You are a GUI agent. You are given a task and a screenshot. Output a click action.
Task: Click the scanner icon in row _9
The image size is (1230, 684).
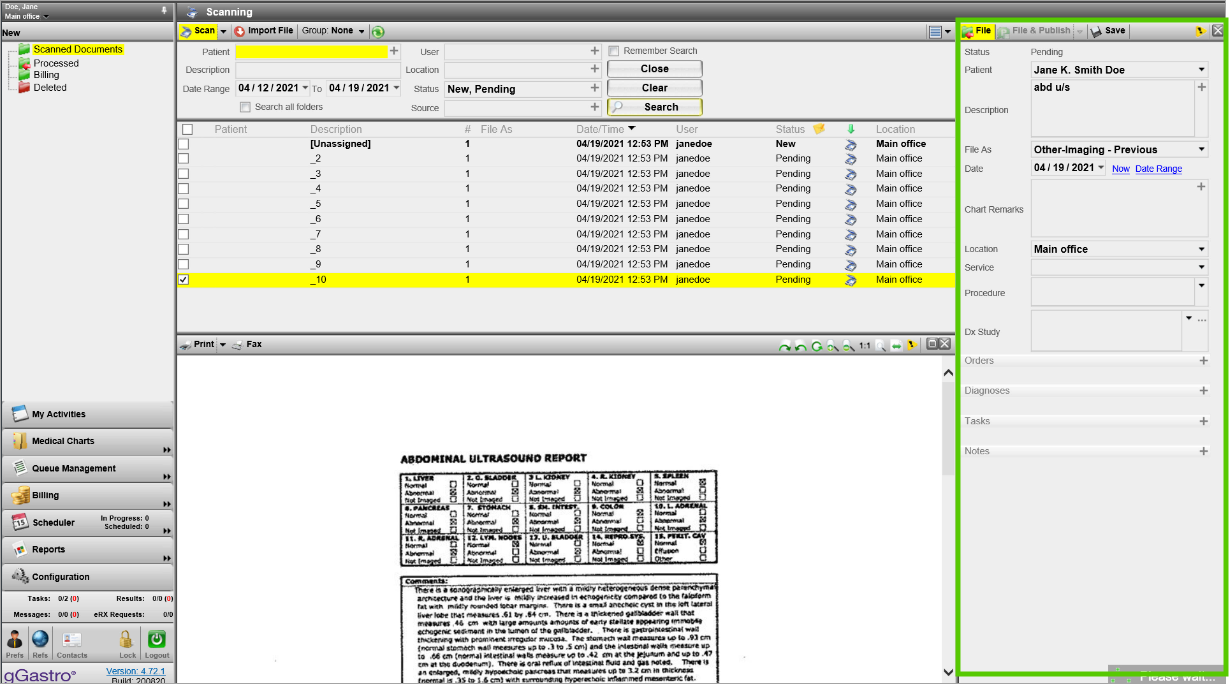point(851,265)
